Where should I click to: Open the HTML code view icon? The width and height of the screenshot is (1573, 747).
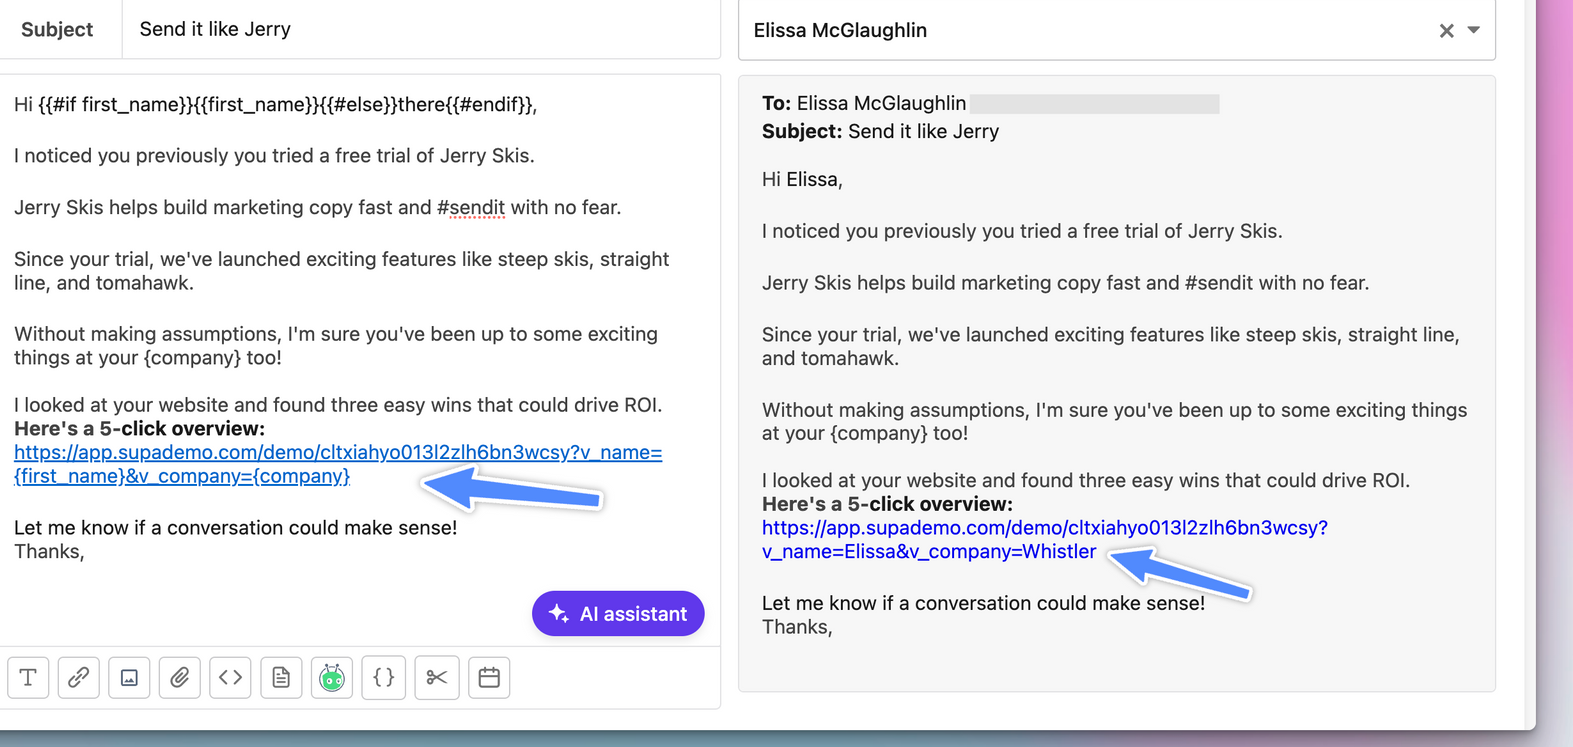[x=230, y=678]
